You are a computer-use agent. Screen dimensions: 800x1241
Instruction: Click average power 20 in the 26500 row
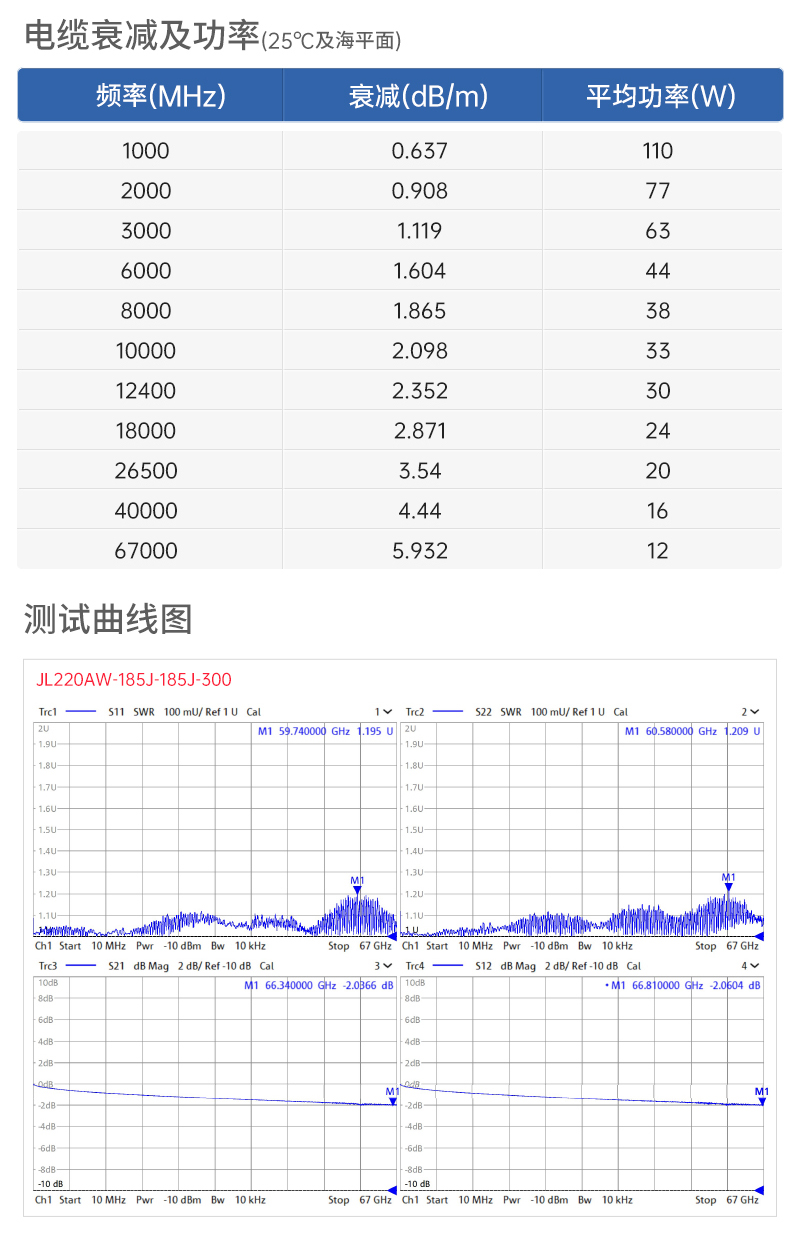pyautogui.click(x=658, y=471)
